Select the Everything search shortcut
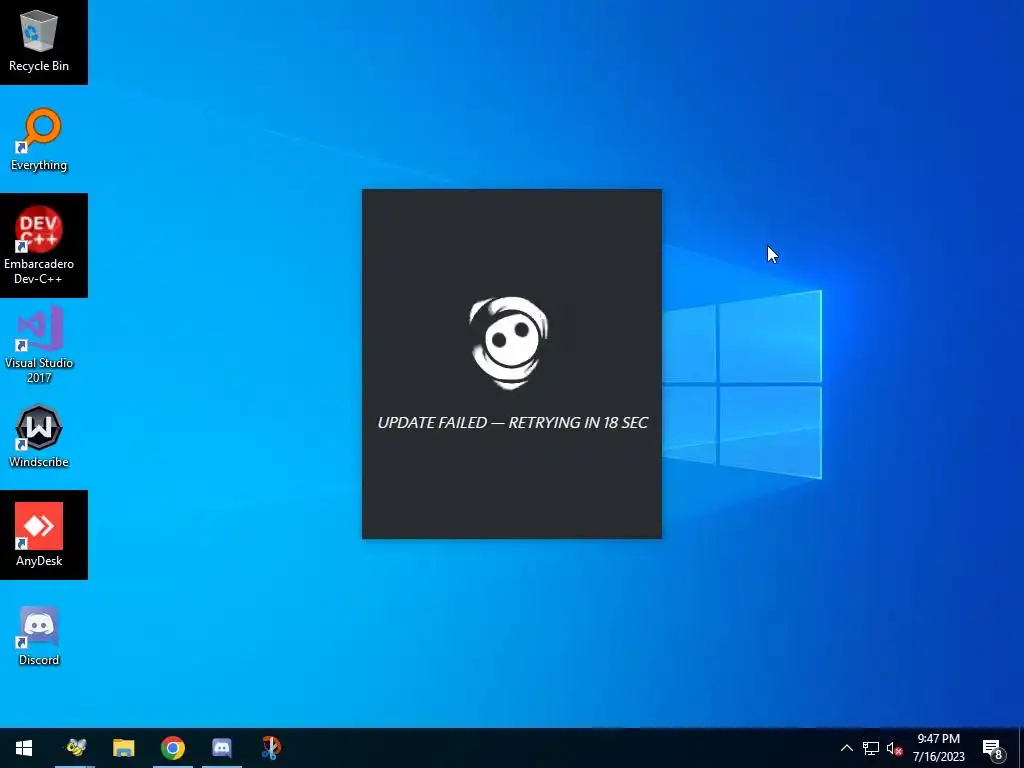Image resolution: width=1024 pixels, height=768 pixels. click(x=39, y=140)
